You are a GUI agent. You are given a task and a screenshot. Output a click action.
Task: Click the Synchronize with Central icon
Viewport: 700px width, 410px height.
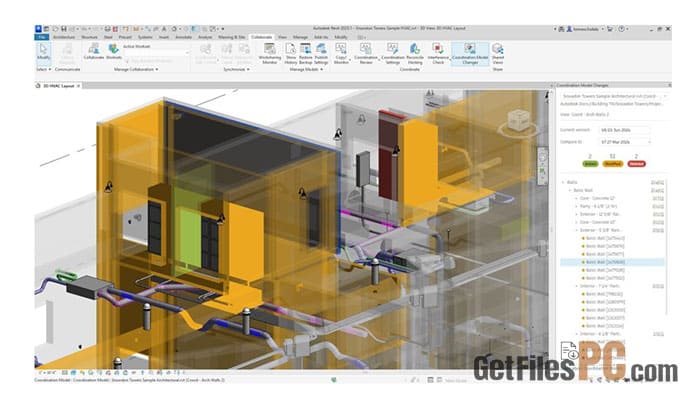click(x=206, y=54)
